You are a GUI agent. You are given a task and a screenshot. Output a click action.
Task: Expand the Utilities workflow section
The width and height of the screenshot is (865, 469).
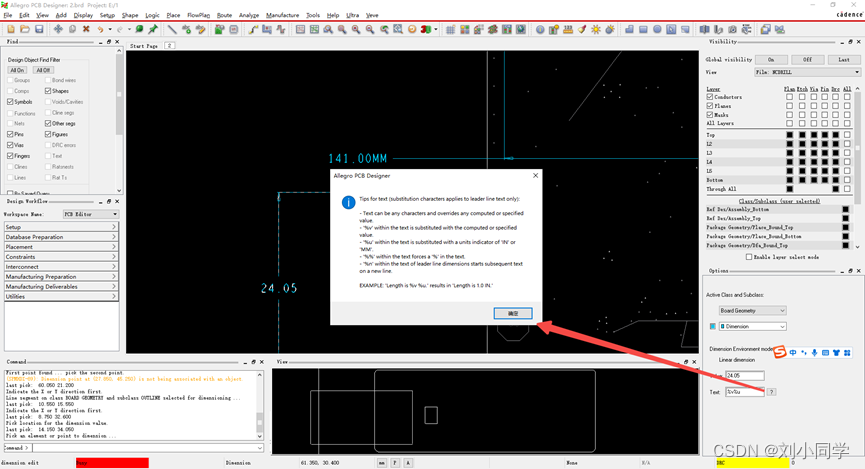[61, 296]
